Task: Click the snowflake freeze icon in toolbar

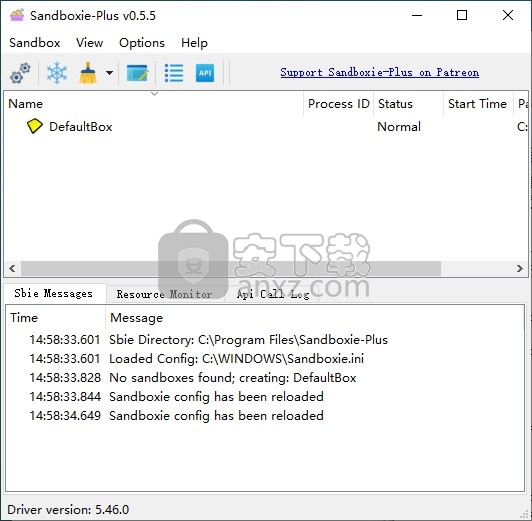Action: tap(57, 73)
